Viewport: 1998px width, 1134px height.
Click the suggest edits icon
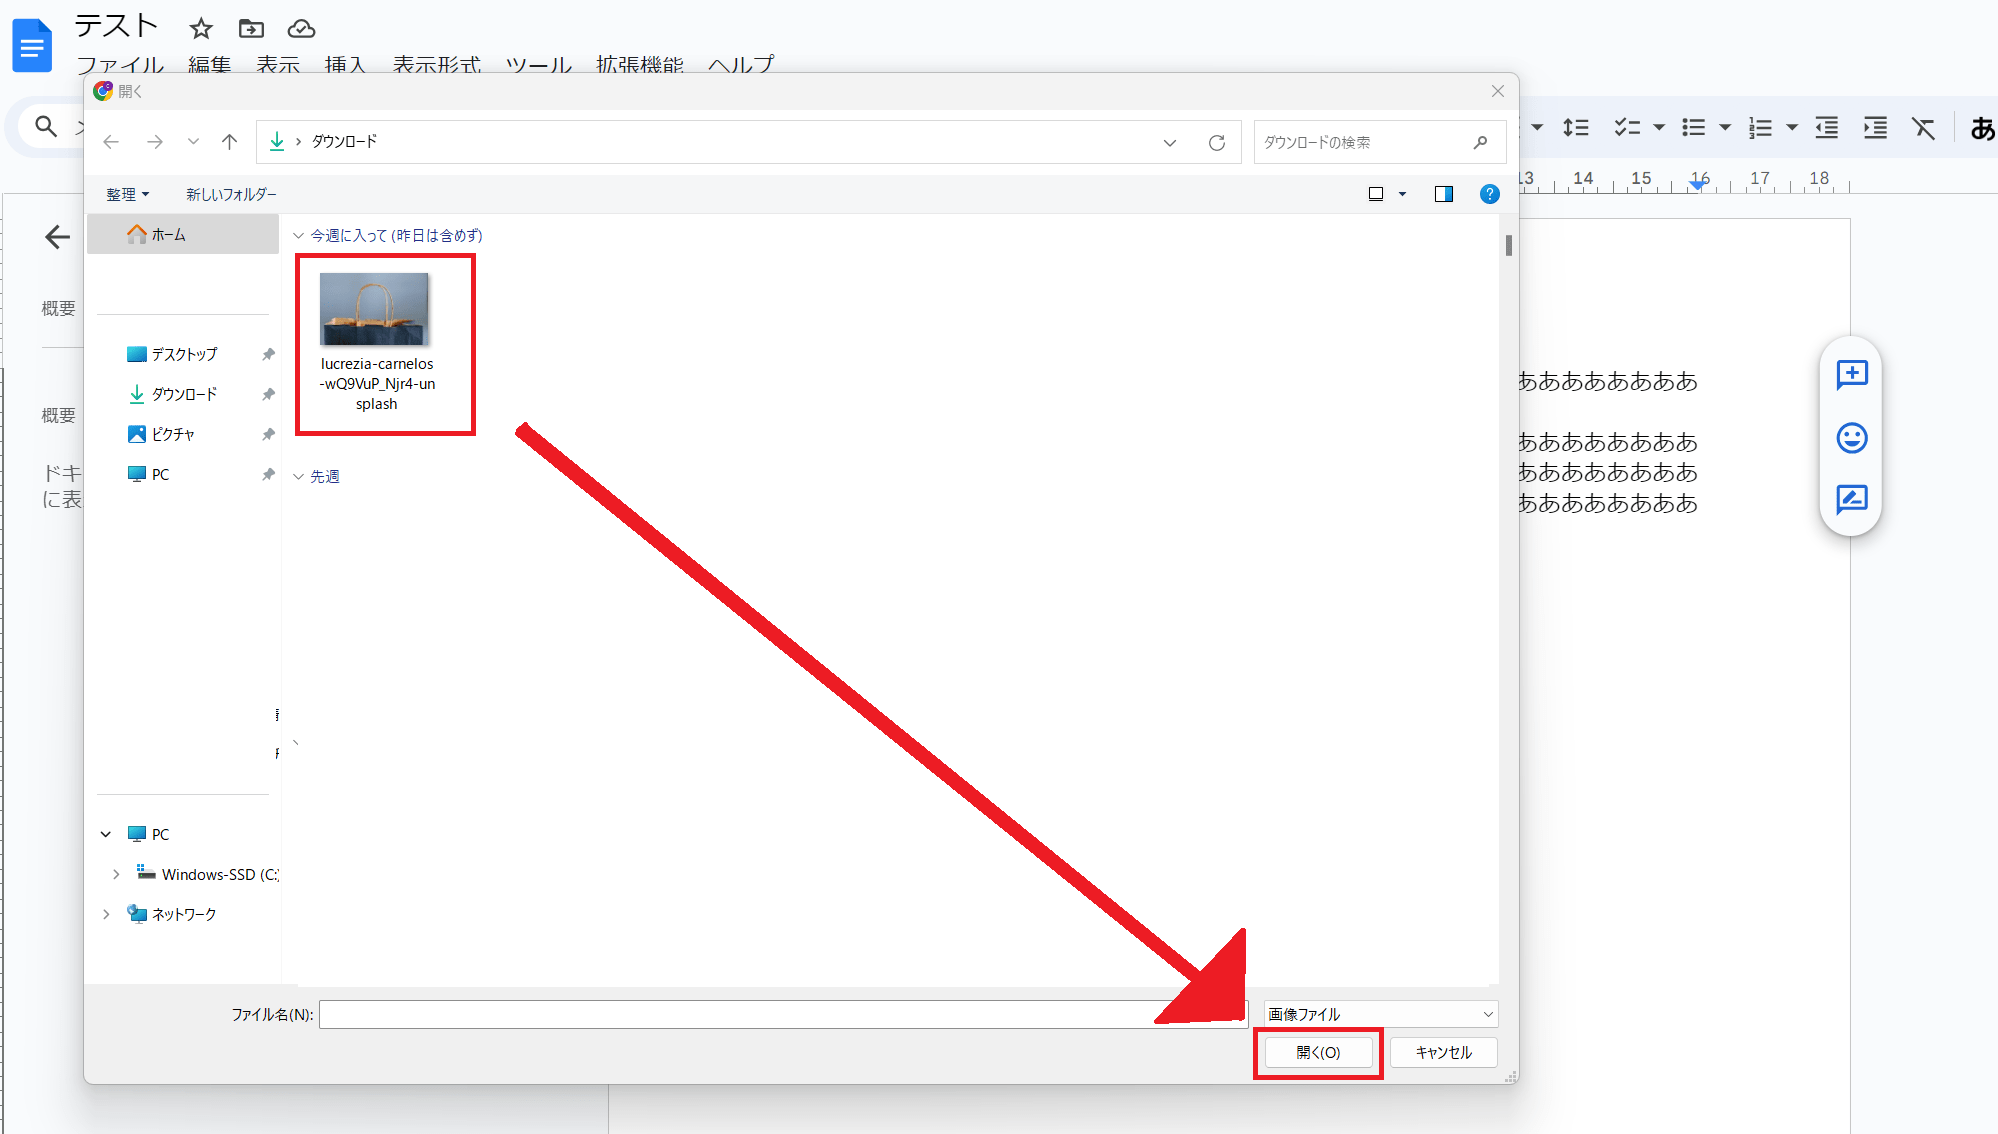tap(1851, 499)
